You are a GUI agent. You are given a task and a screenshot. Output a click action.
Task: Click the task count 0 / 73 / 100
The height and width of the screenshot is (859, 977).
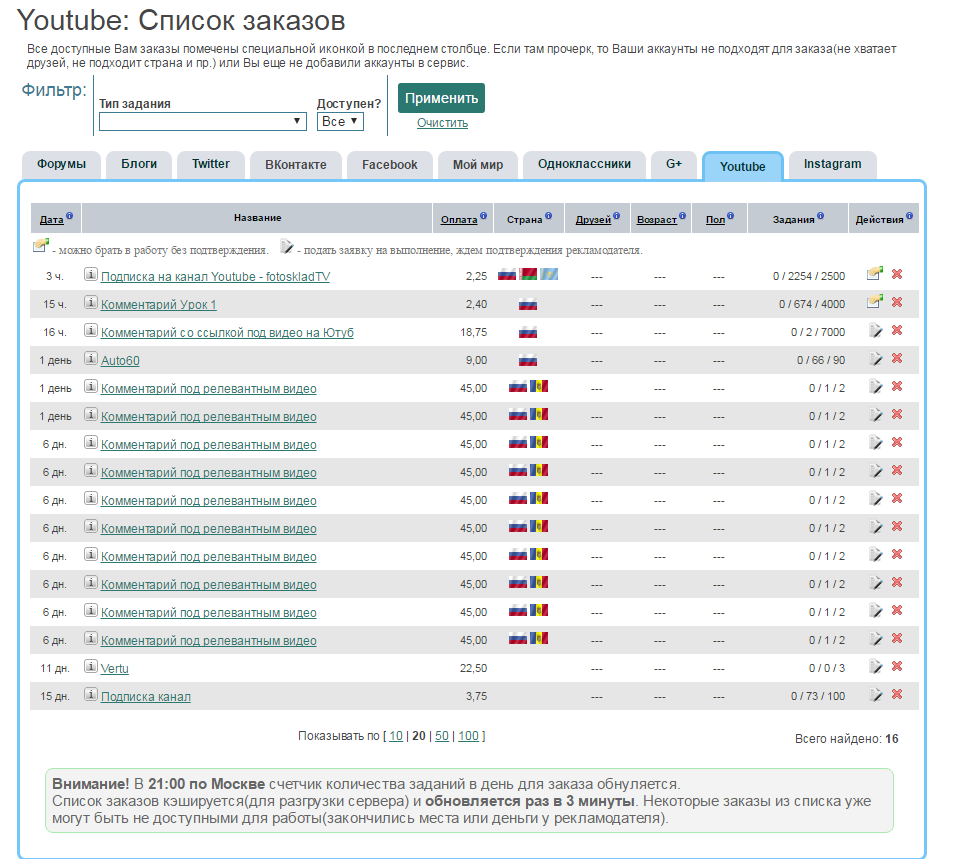pos(818,696)
